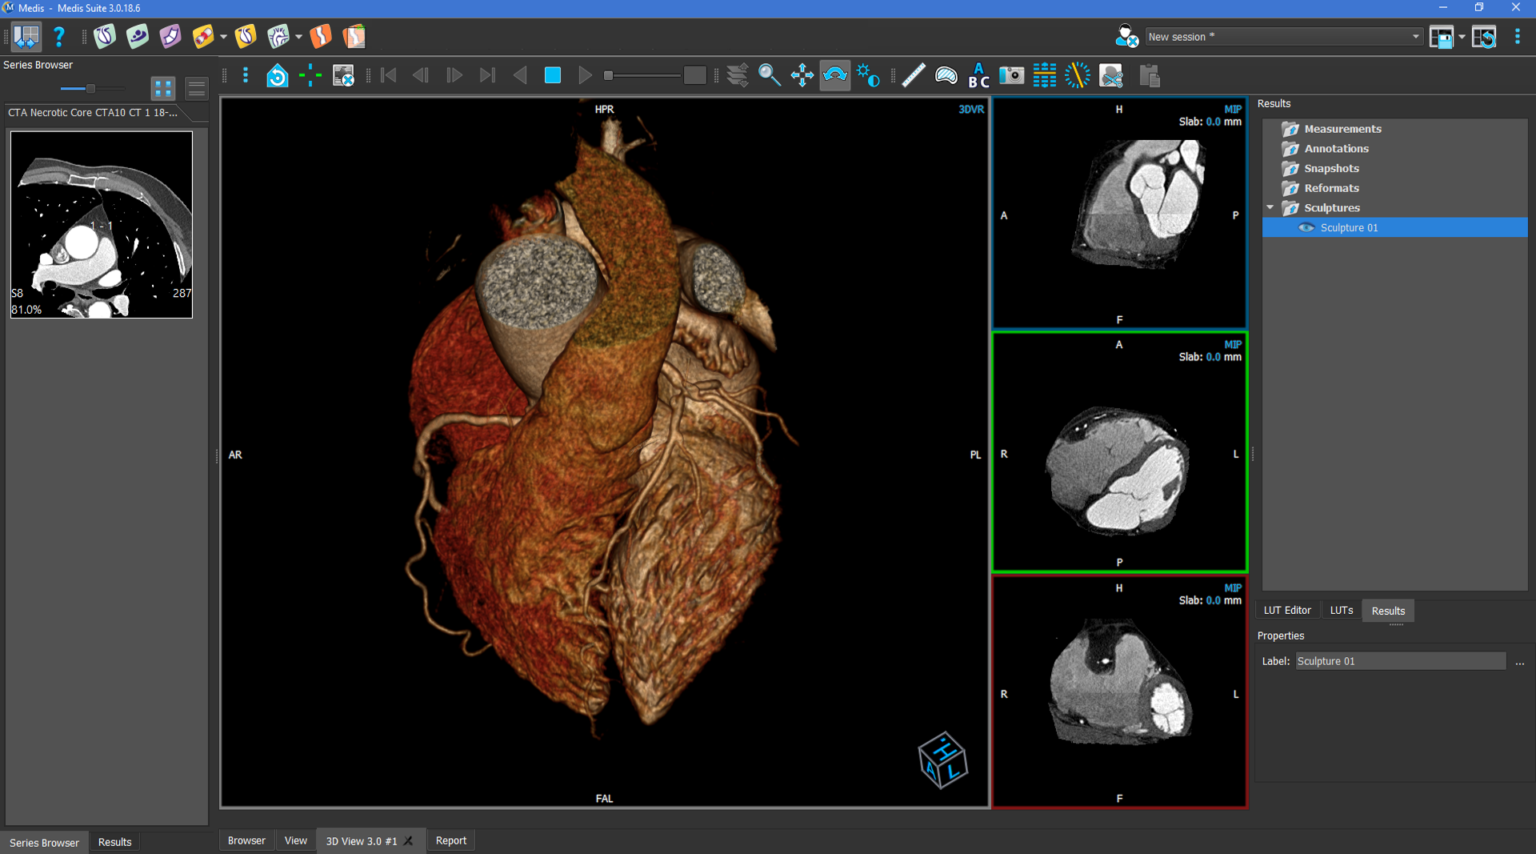Reset view with the home icon
The height and width of the screenshot is (854, 1536).
click(277, 75)
